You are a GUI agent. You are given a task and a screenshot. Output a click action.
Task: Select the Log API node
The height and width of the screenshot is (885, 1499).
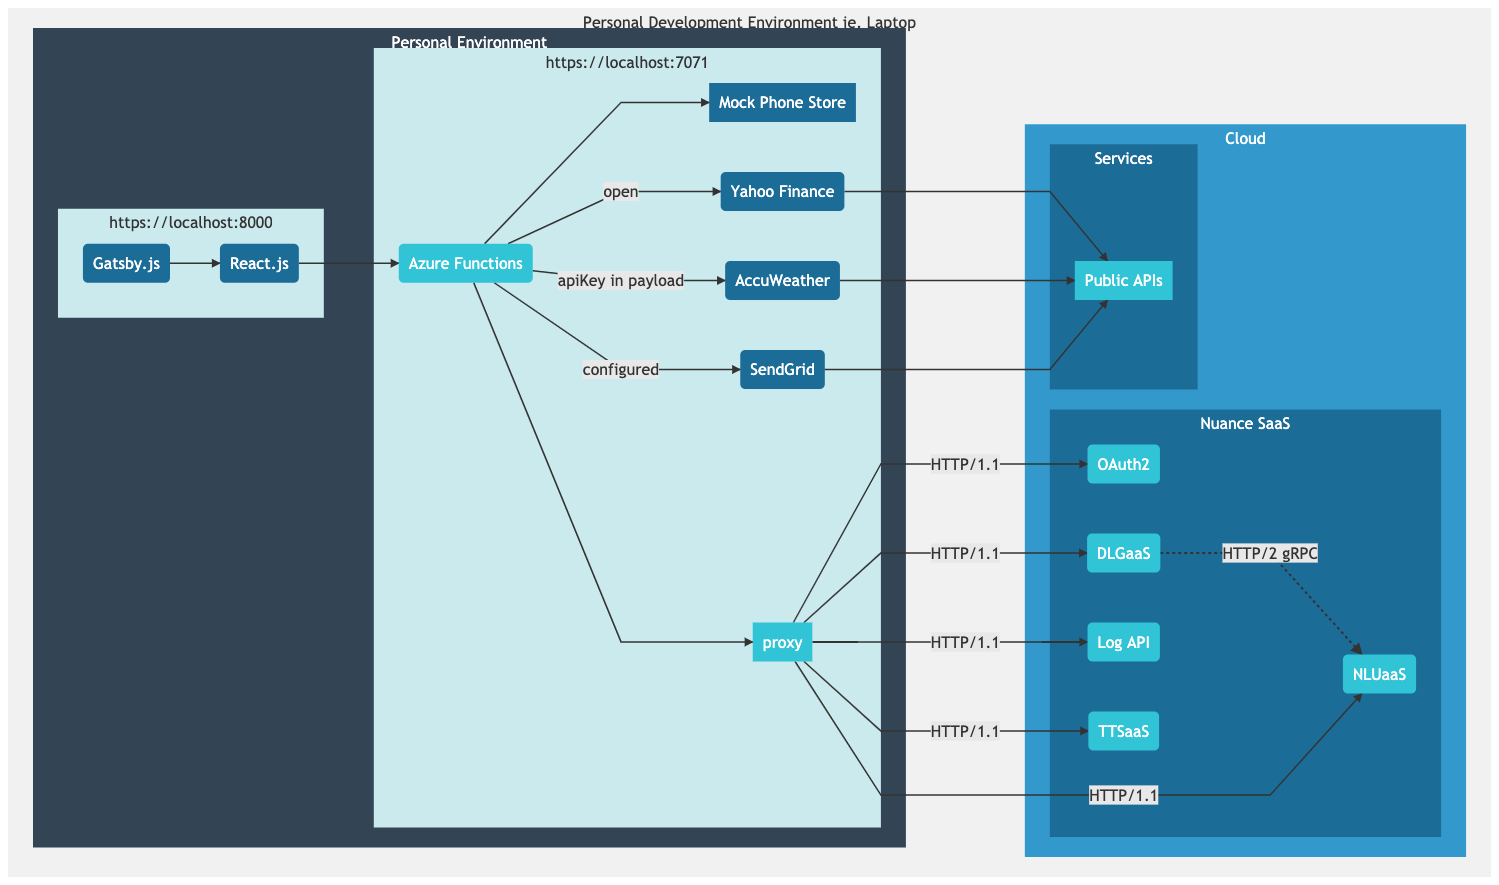[1123, 643]
